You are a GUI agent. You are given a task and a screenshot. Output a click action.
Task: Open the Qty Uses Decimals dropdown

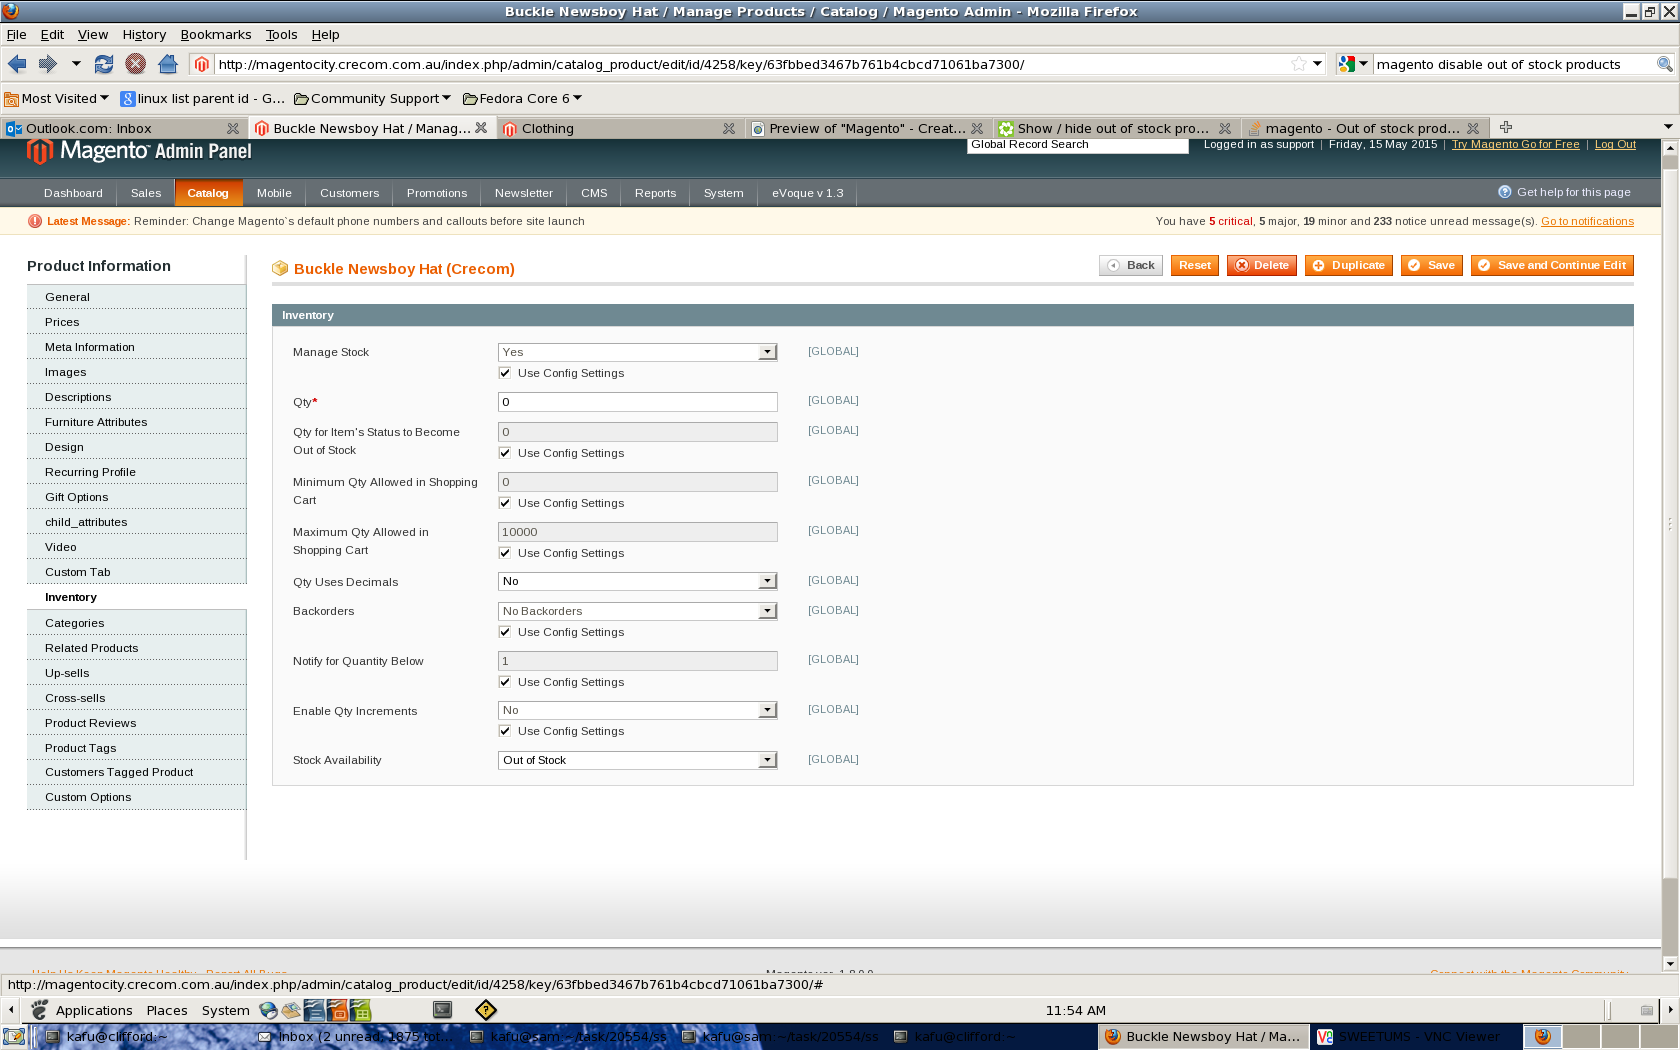point(638,581)
